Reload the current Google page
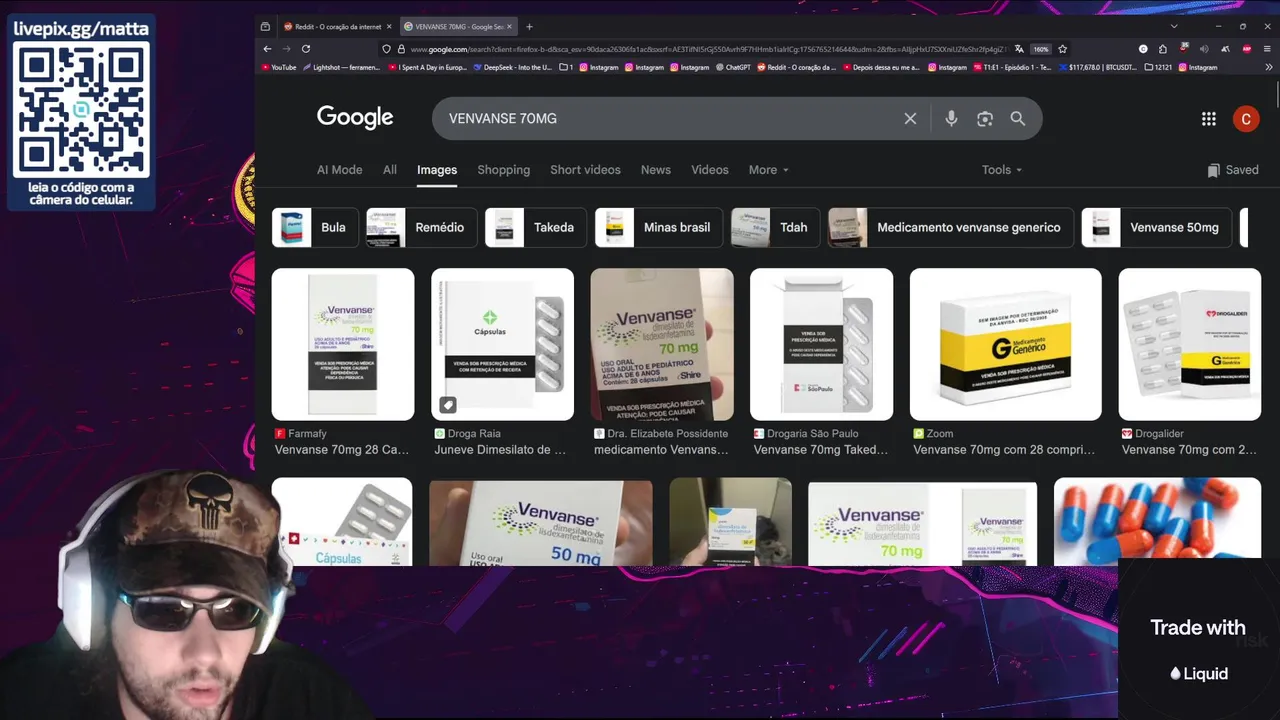 [306, 48]
